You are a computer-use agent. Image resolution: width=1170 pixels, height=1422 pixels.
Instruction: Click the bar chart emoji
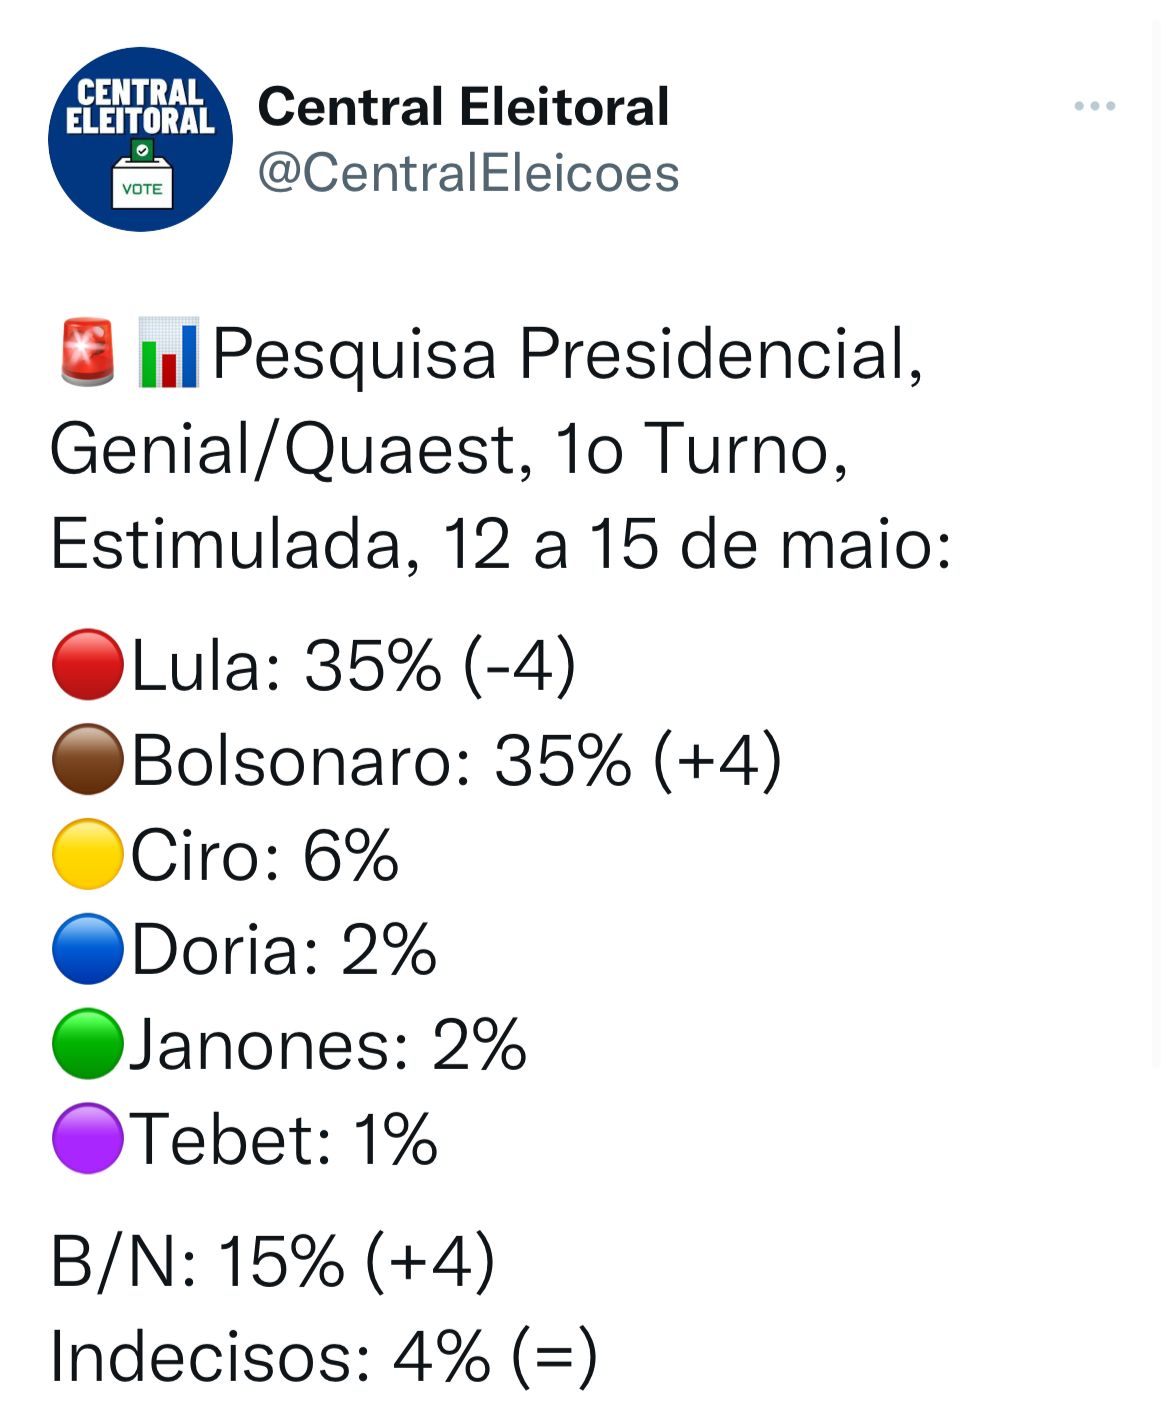tap(168, 352)
